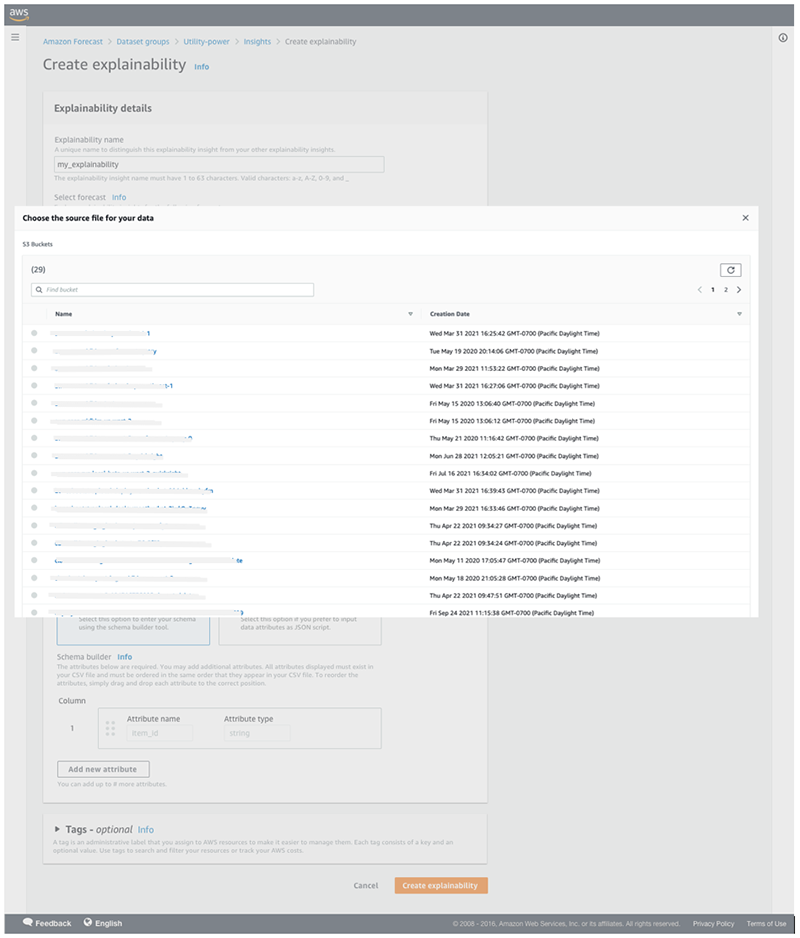Screen dimensions: 800x938
Task: Click the Create explainability button
Action: coord(441,885)
